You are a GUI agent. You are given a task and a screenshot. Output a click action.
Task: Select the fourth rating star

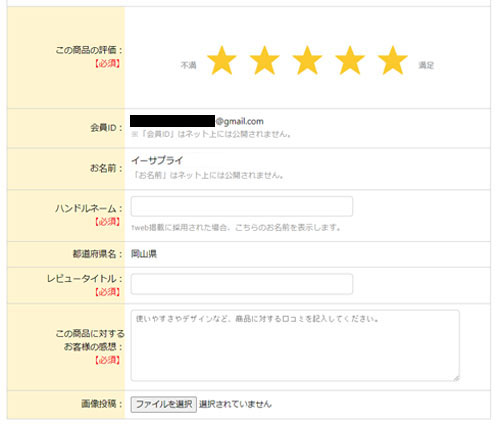point(350,60)
